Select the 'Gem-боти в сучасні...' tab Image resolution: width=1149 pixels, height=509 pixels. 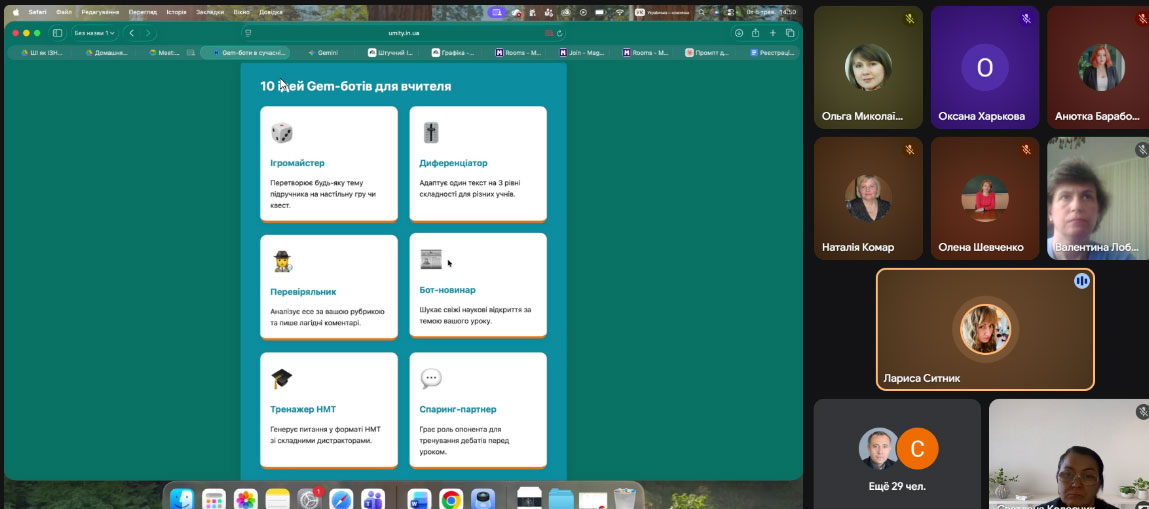[247, 53]
